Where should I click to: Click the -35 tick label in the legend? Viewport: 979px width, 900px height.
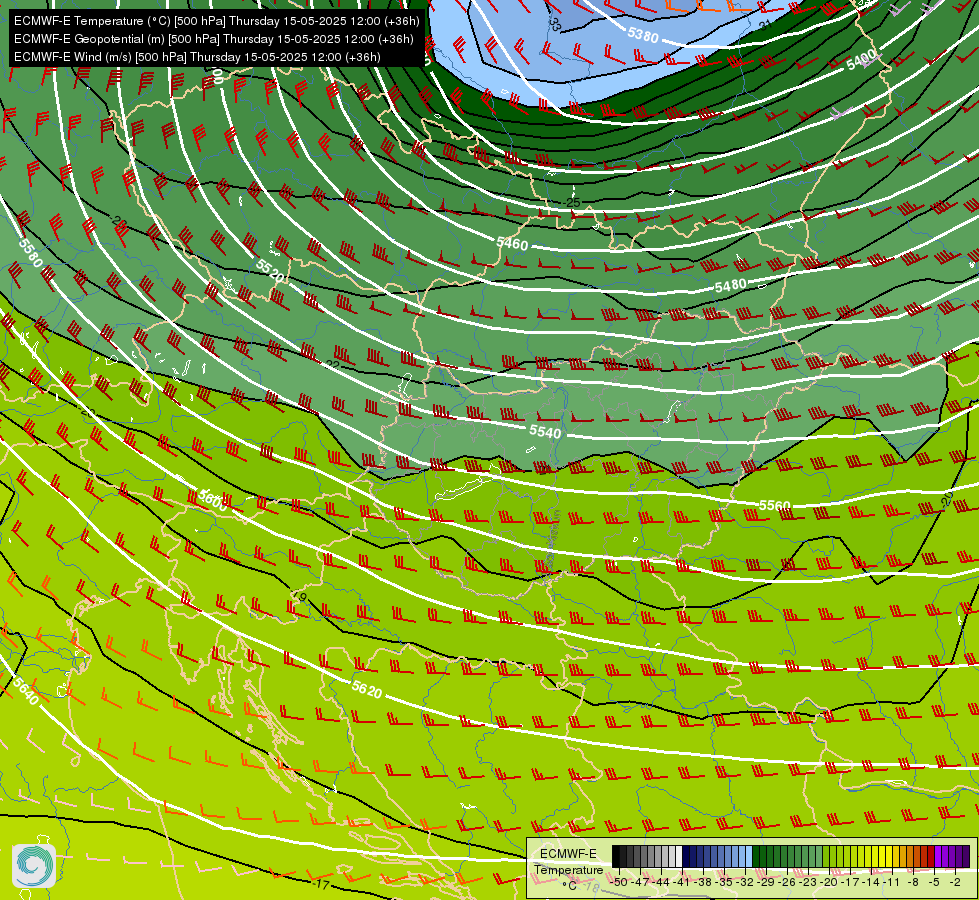[x=725, y=882]
